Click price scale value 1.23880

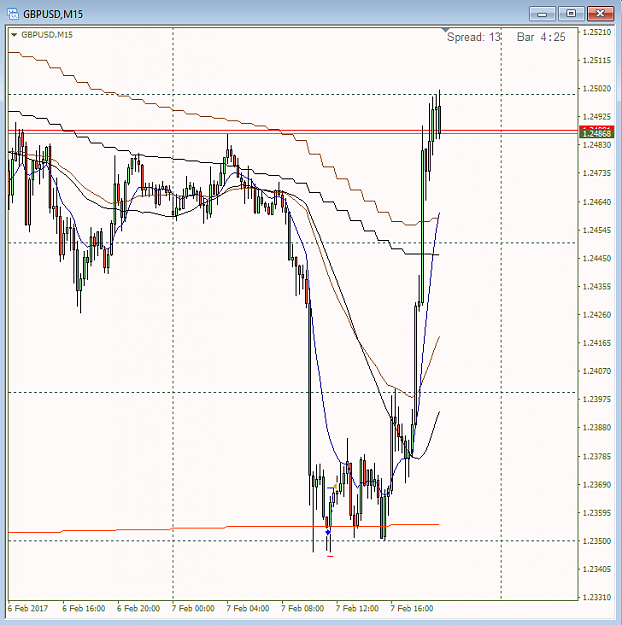click(x=597, y=428)
